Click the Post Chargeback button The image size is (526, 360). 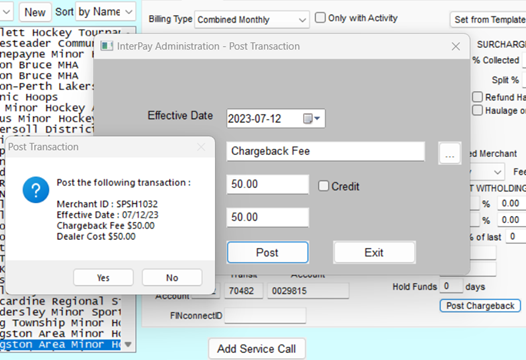click(480, 306)
